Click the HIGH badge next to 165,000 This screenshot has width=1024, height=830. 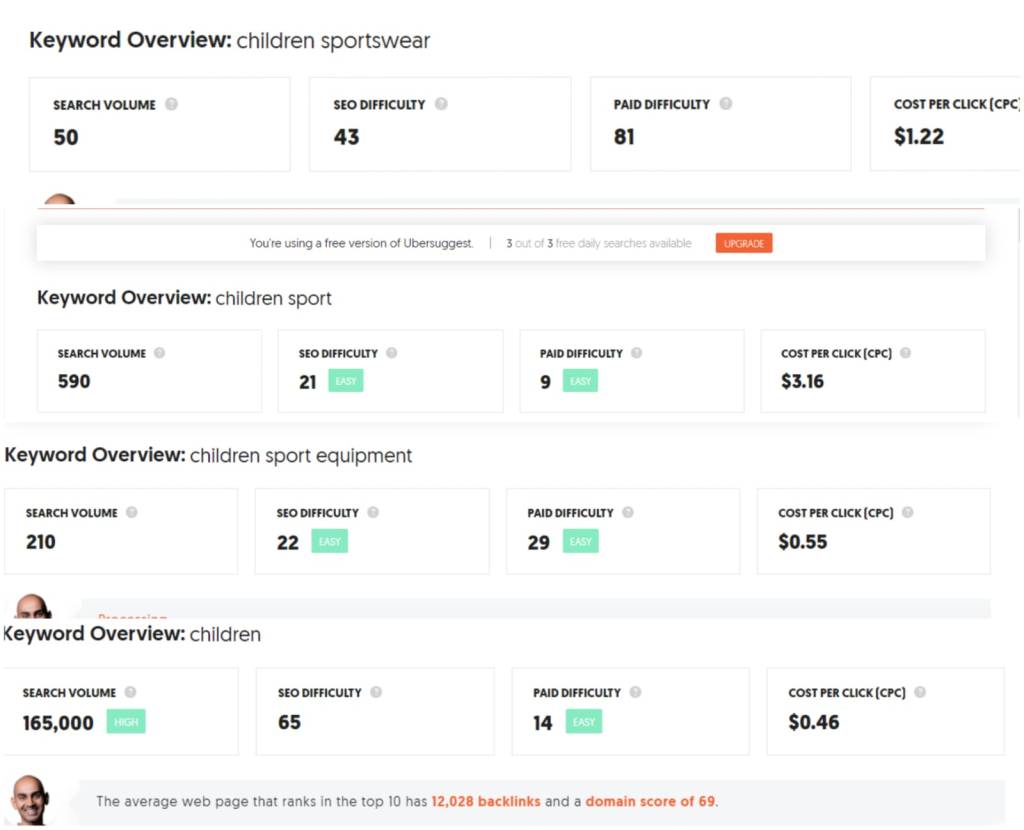126,722
